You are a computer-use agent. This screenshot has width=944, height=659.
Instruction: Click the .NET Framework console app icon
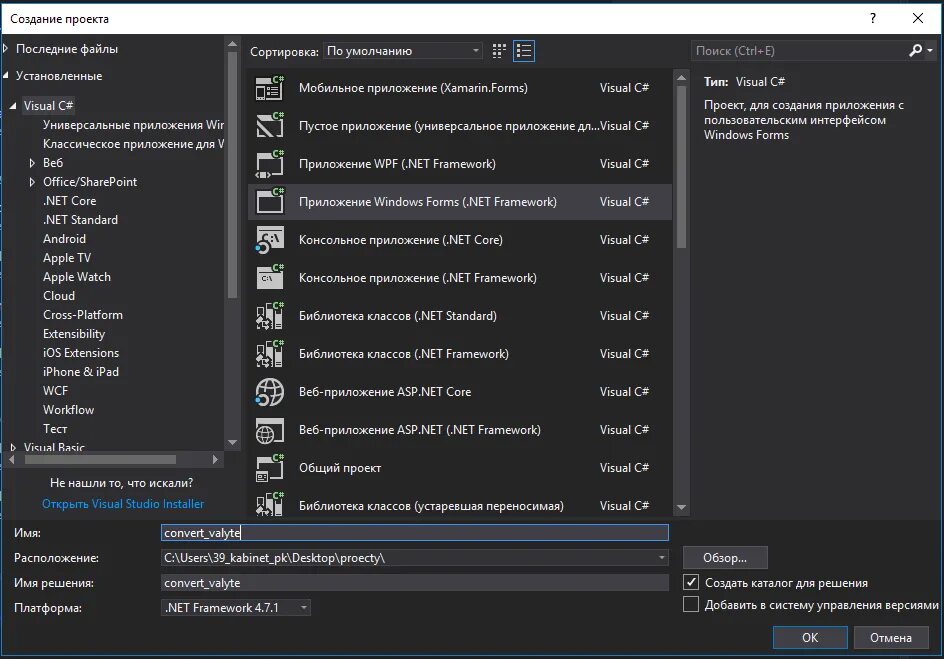coord(269,277)
